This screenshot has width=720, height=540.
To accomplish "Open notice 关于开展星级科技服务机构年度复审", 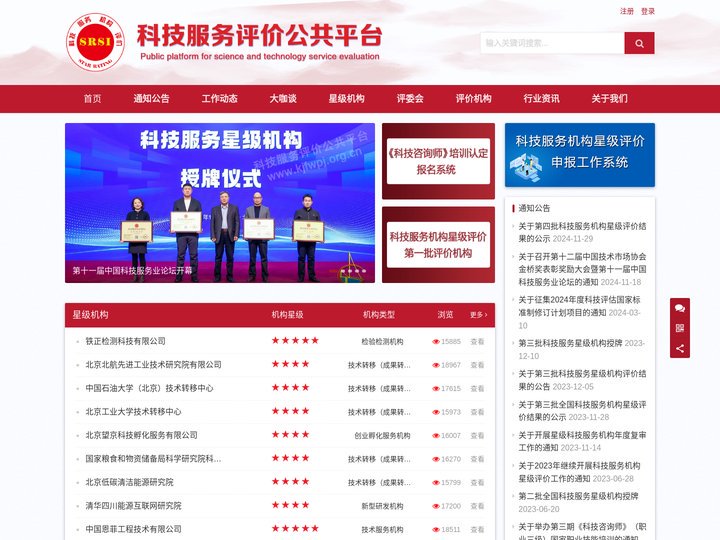I will point(582,441).
